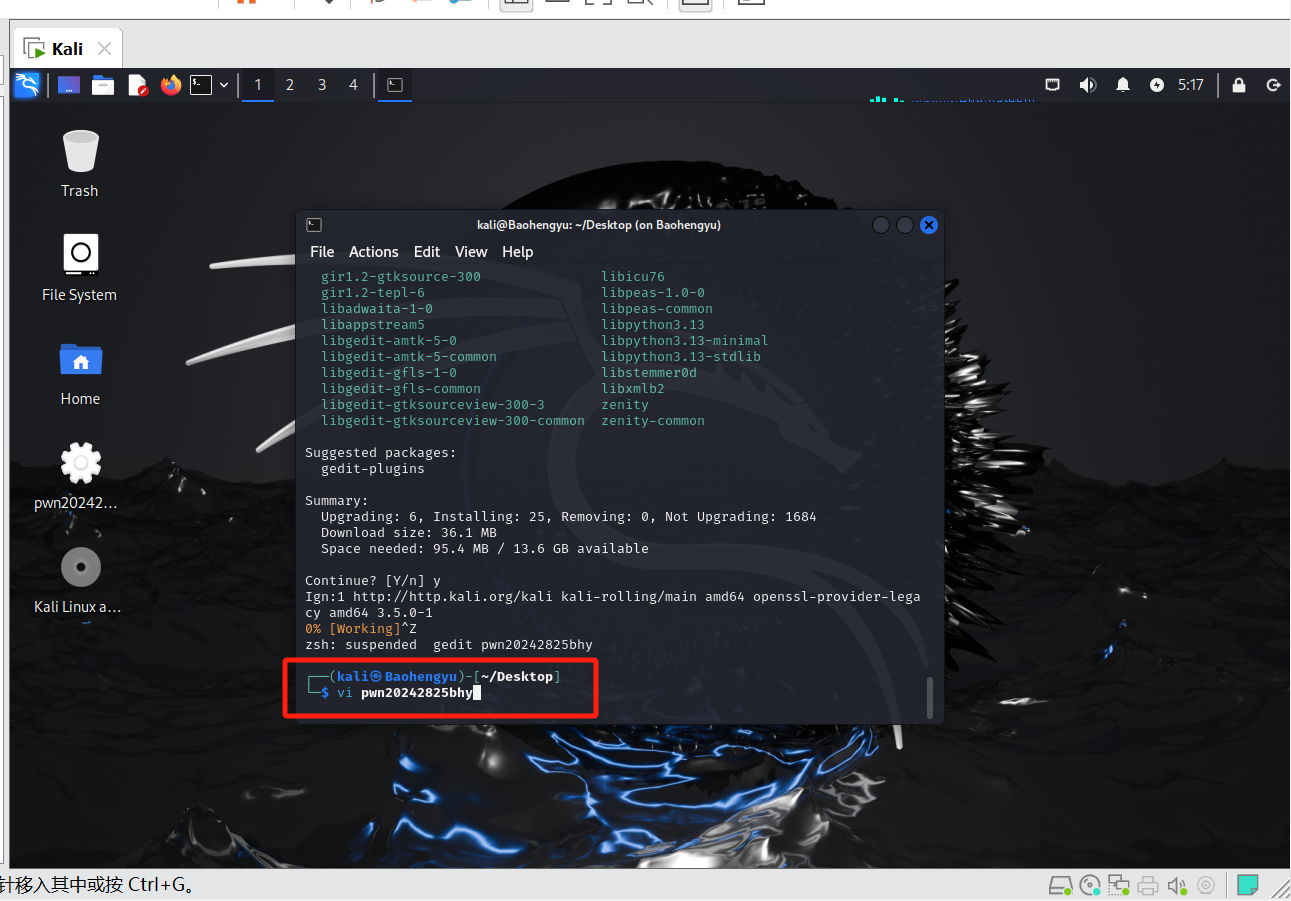Click the VM sound card status icon
The image size is (1291, 901).
[x=1178, y=885]
